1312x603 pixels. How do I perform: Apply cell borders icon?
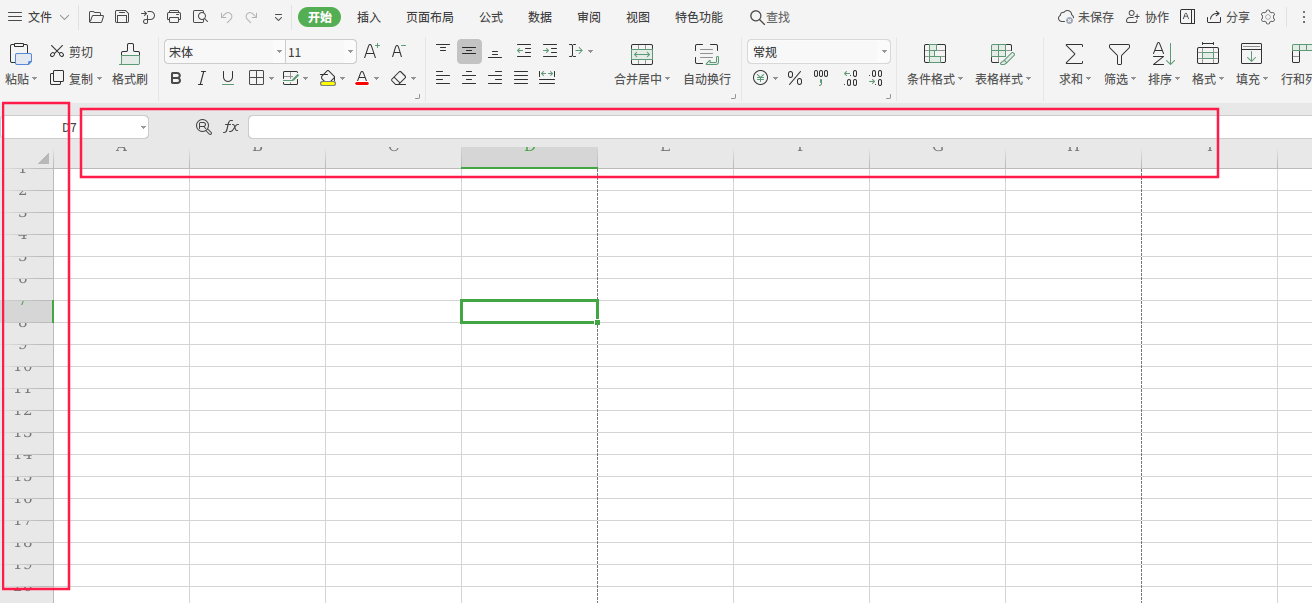click(x=255, y=78)
